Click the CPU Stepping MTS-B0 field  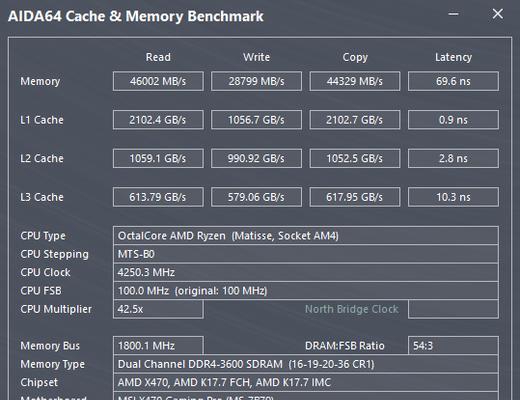[x=306, y=254]
